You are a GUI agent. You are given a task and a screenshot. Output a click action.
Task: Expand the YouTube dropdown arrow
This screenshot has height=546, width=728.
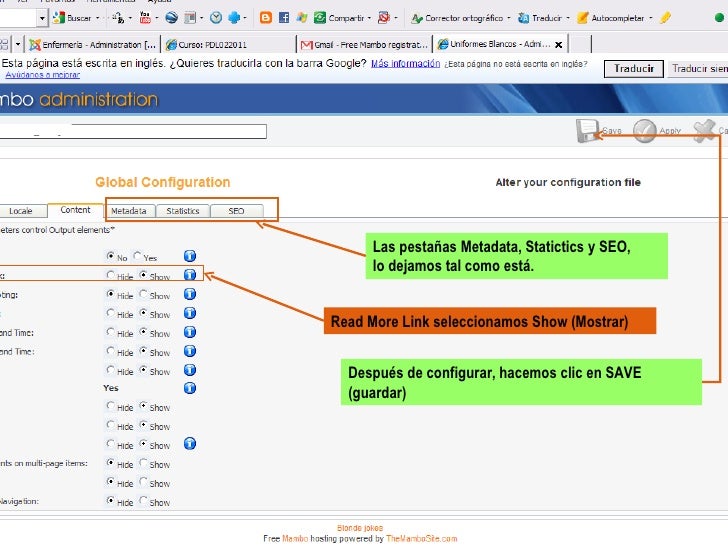coord(157,18)
